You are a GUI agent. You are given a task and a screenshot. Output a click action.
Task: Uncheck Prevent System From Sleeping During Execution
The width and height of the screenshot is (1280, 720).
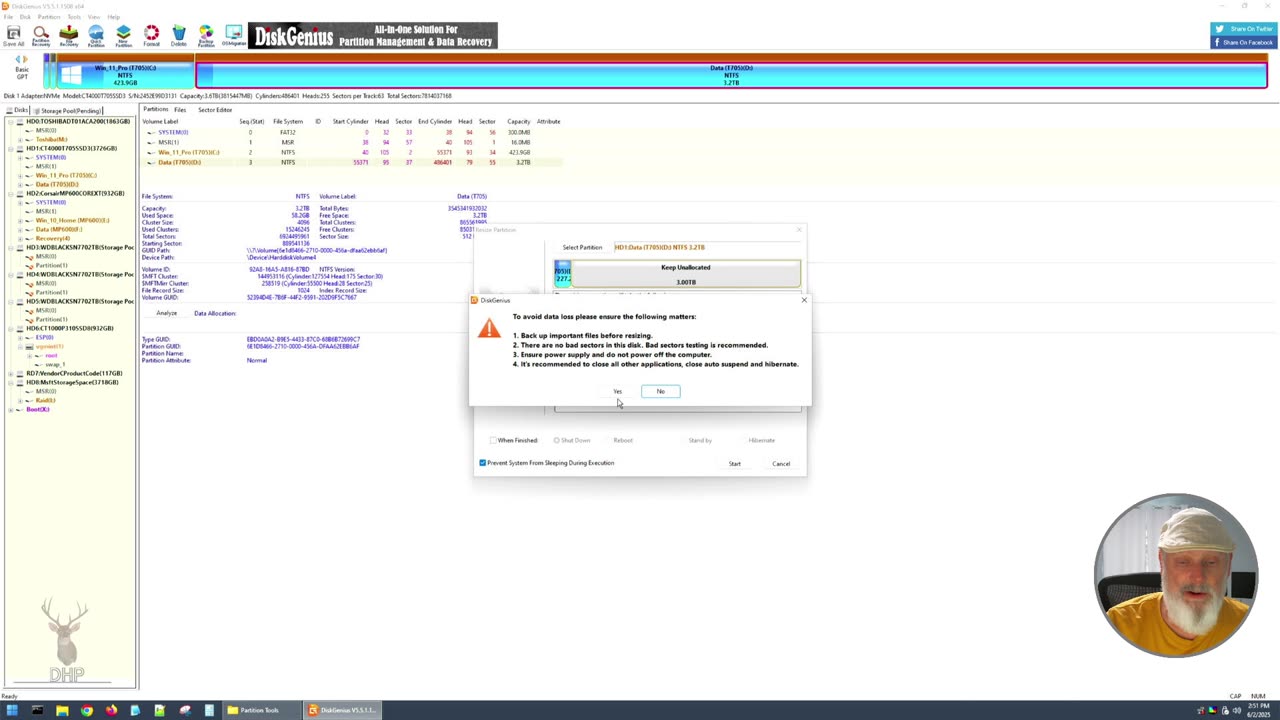483,463
